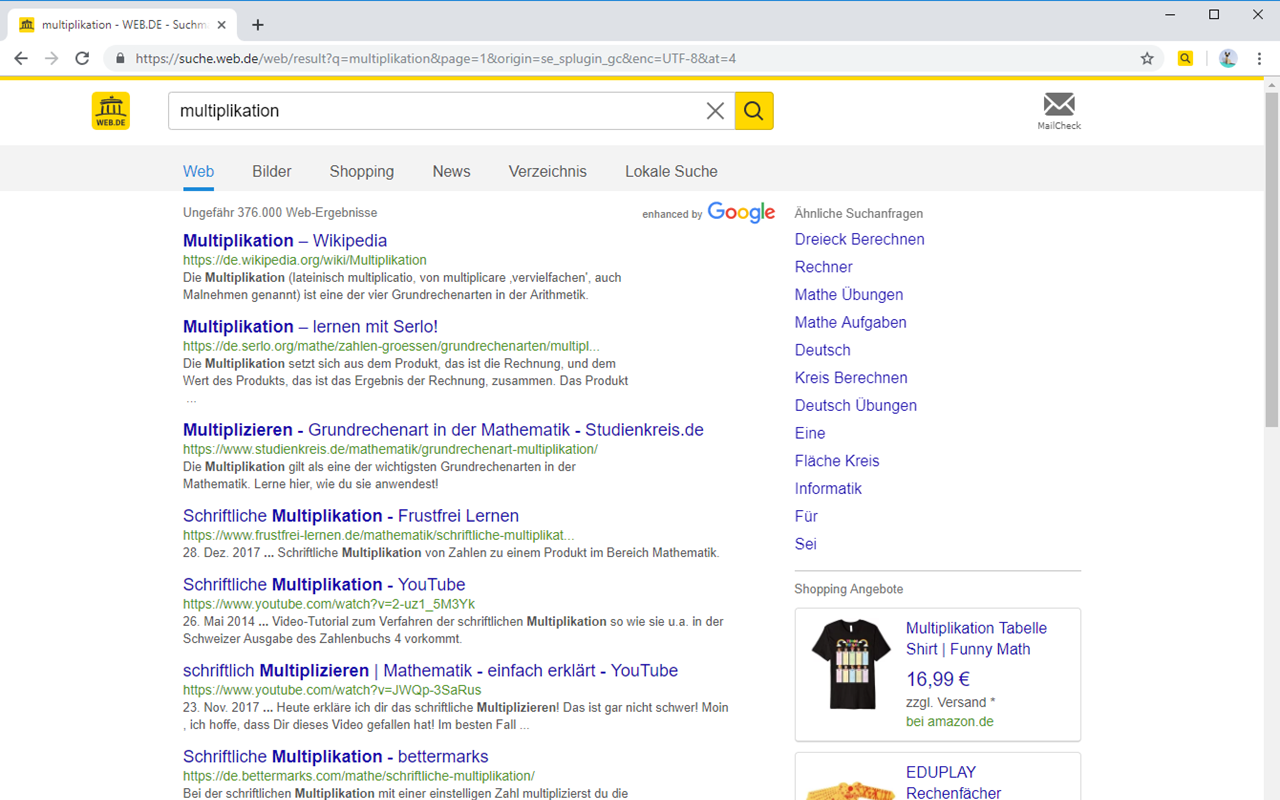
Task: Click the browser address bar URL
Action: (436, 58)
